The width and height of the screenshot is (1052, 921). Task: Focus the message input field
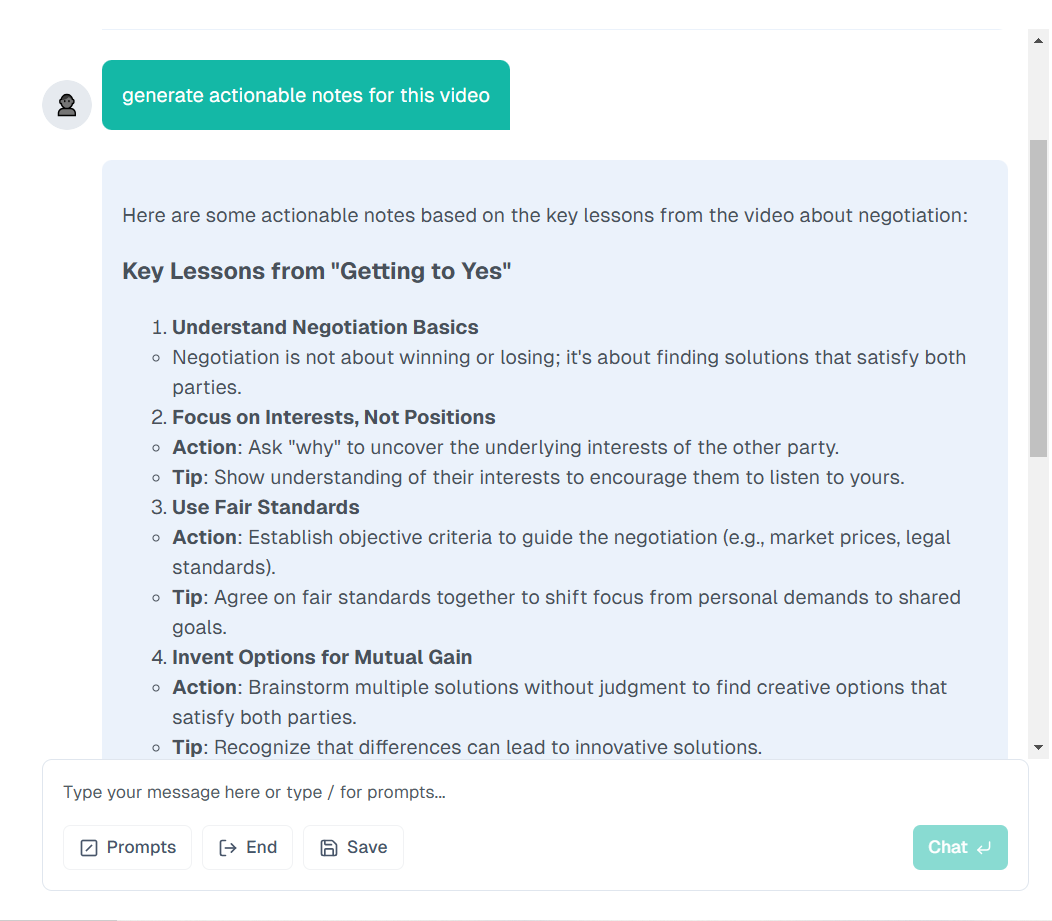click(535, 792)
